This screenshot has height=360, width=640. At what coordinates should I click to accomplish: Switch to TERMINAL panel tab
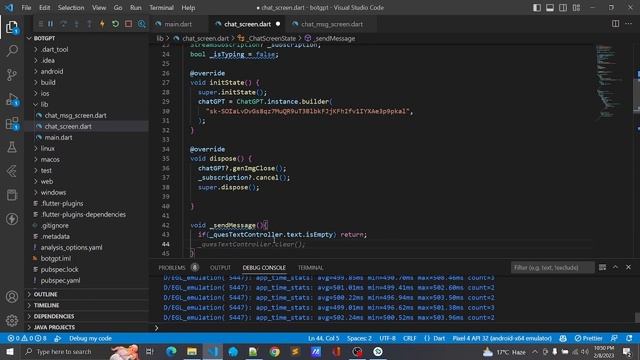[x=311, y=268]
